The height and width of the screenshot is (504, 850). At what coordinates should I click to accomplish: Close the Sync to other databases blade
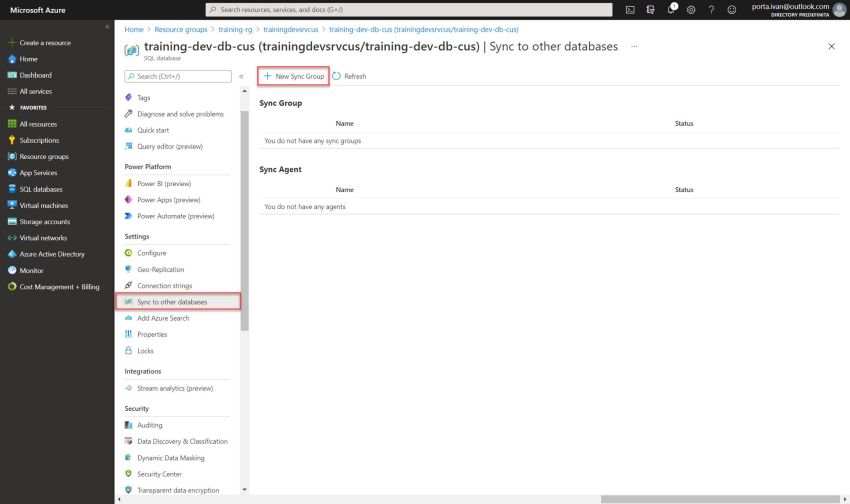(832, 47)
